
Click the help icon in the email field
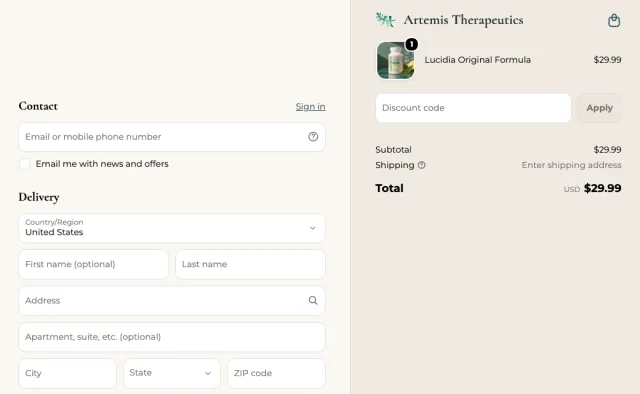pyautogui.click(x=313, y=137)
